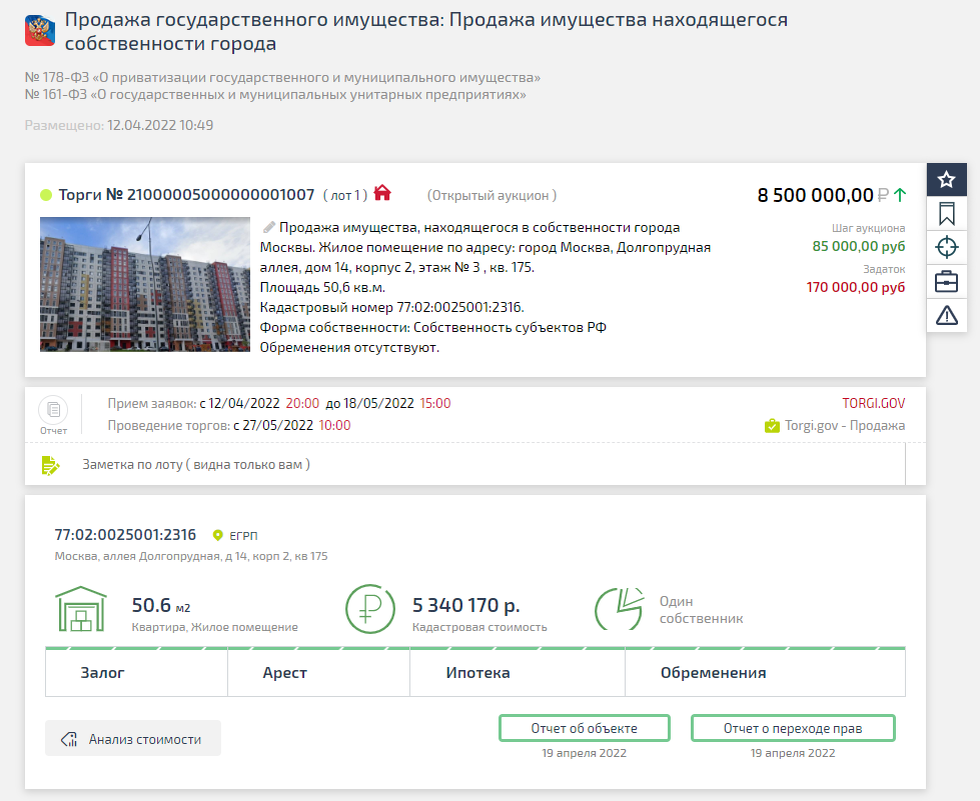Click the crosshair target icon in sidebar

(x=946, y=247)
